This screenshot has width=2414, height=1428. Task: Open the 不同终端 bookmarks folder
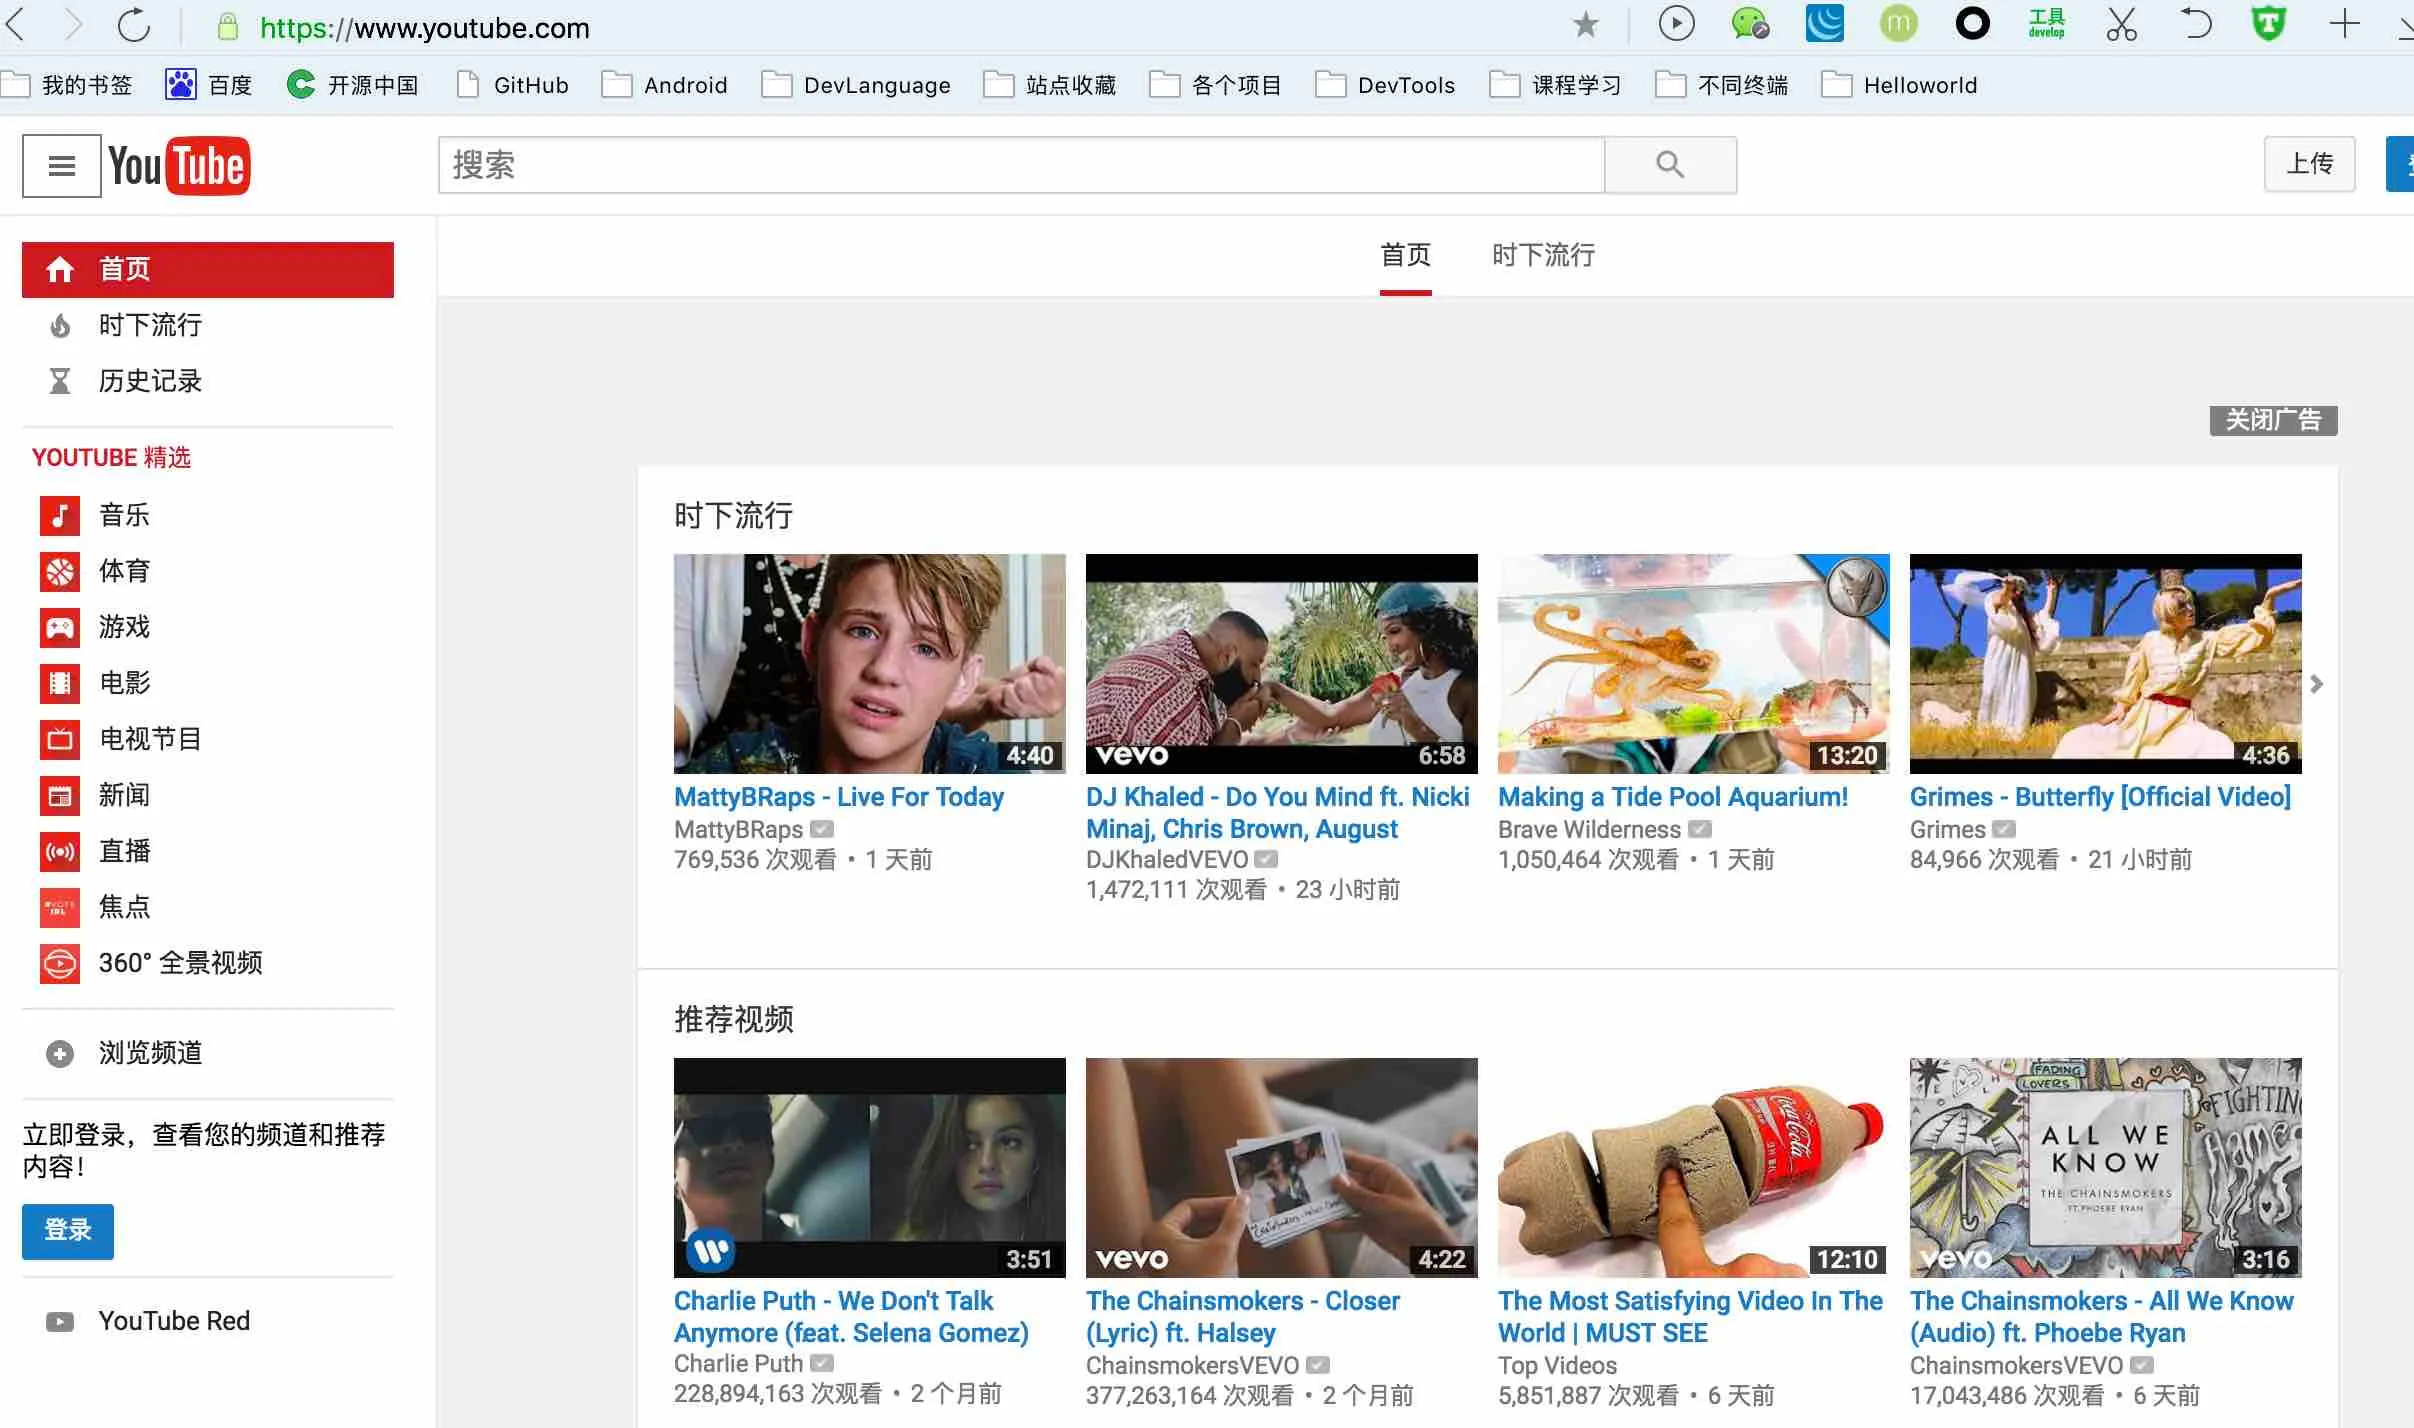click(x=1721, y=85)
